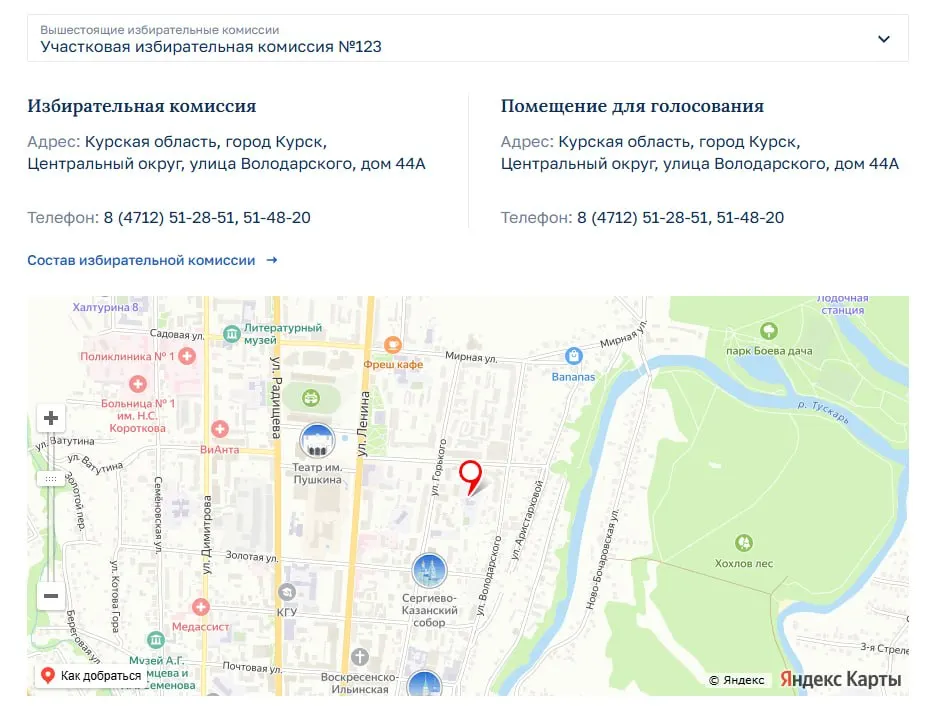Click Сергиево-Казанский собор landmark icon
Viewport: 927px width, 706px height.
pyautogui.click(x=429, y=571)
